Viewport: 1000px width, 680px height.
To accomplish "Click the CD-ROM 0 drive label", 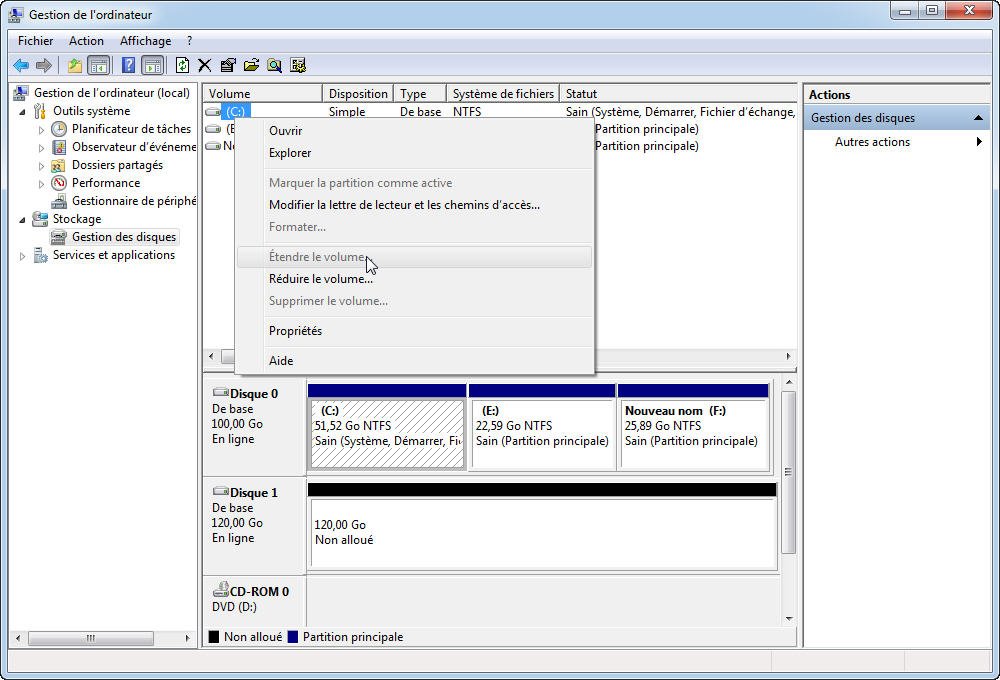I will click(259, 591).
